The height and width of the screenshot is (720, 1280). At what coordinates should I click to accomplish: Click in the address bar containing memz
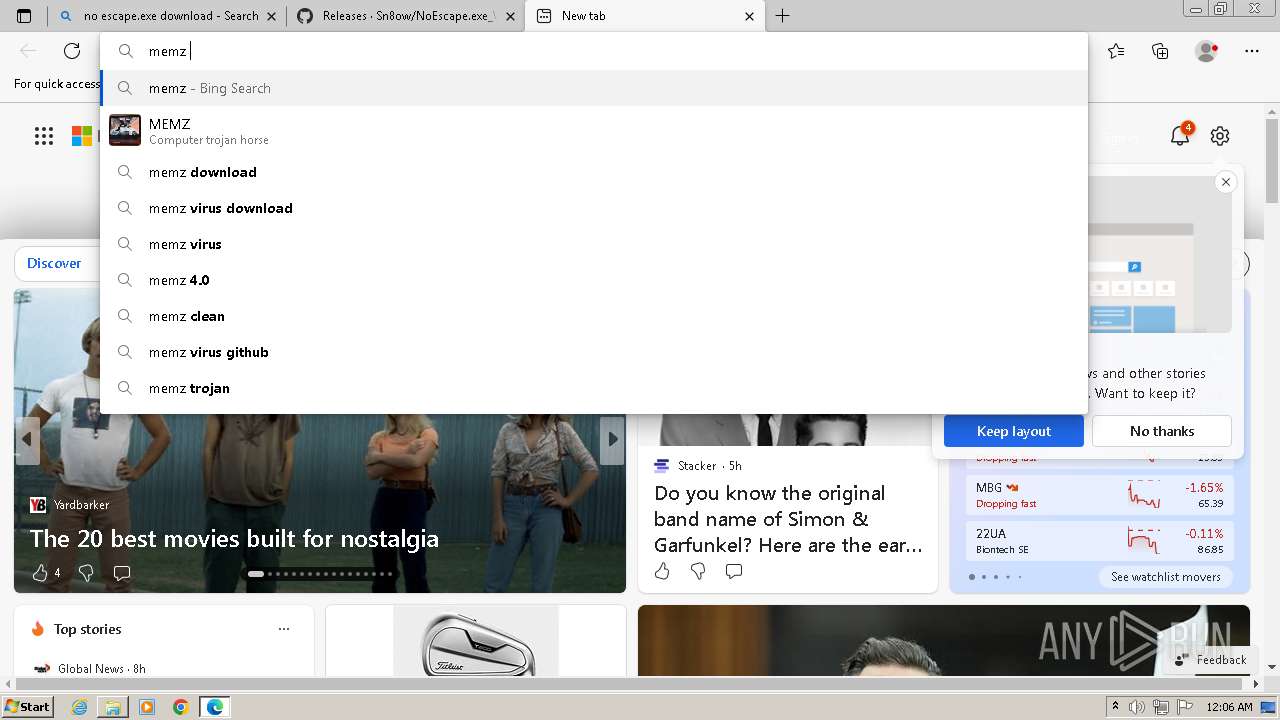click(594, 51)
